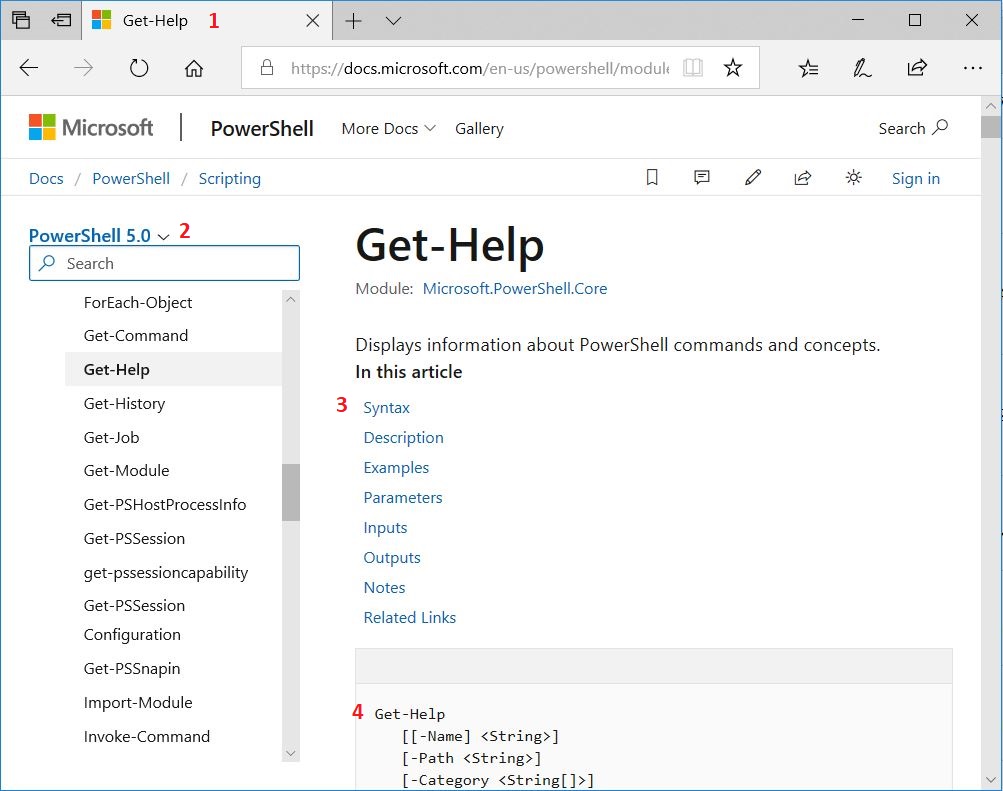
Task: Jump to the Notes section
Action: (384, 588)
